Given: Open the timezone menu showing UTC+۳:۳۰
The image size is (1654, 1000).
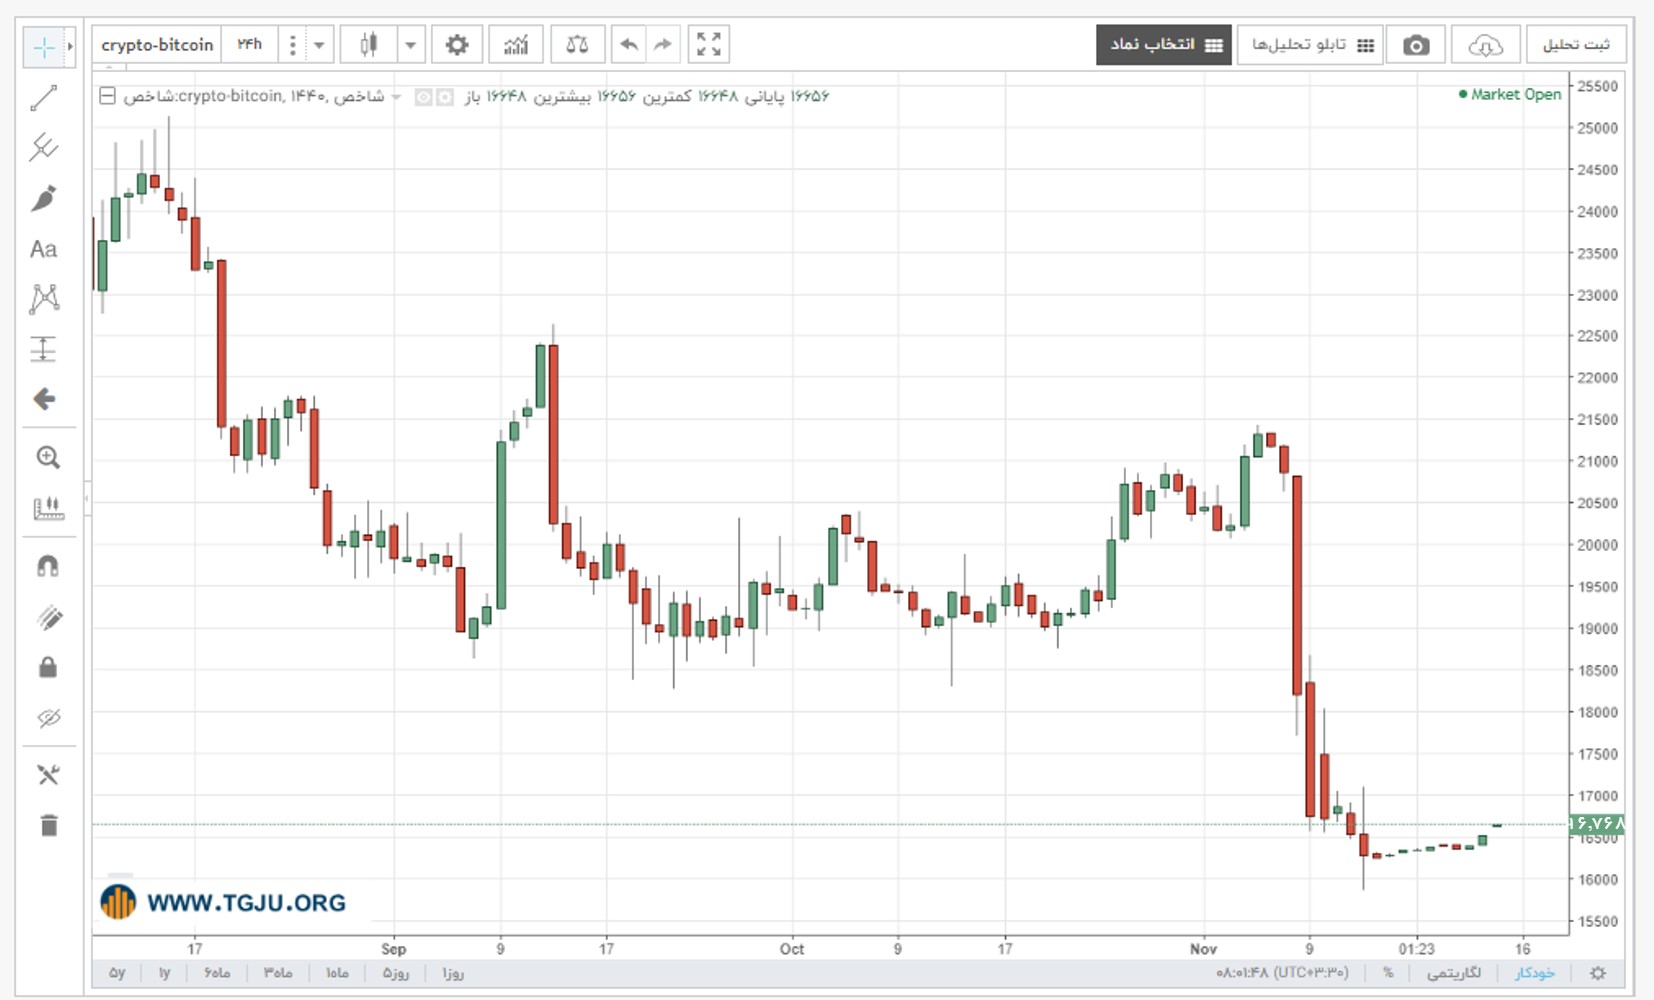Looking at the screenshot, I should pos(1283,973).
